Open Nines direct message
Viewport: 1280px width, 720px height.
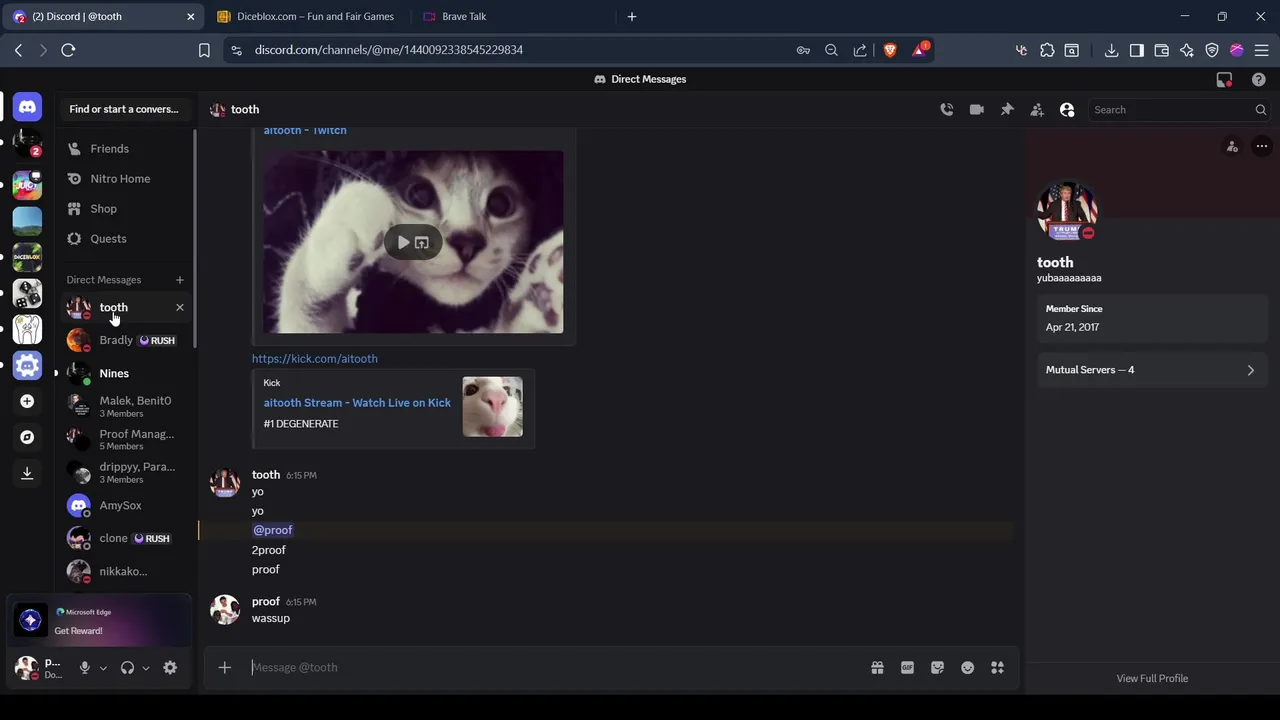pyautogui.click(x=126, y=373)
